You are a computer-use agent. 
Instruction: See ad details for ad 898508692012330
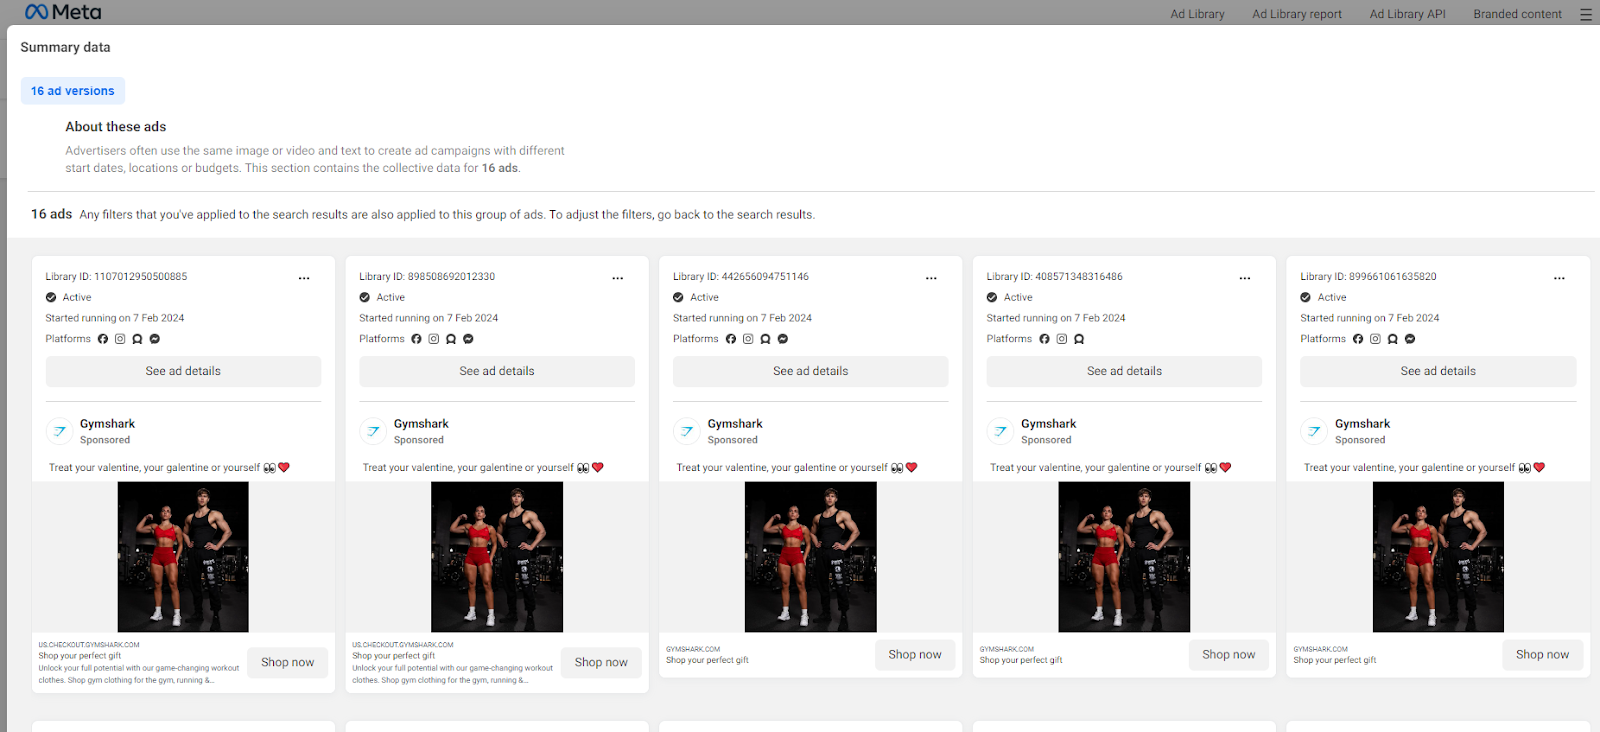tap(497, 371)
